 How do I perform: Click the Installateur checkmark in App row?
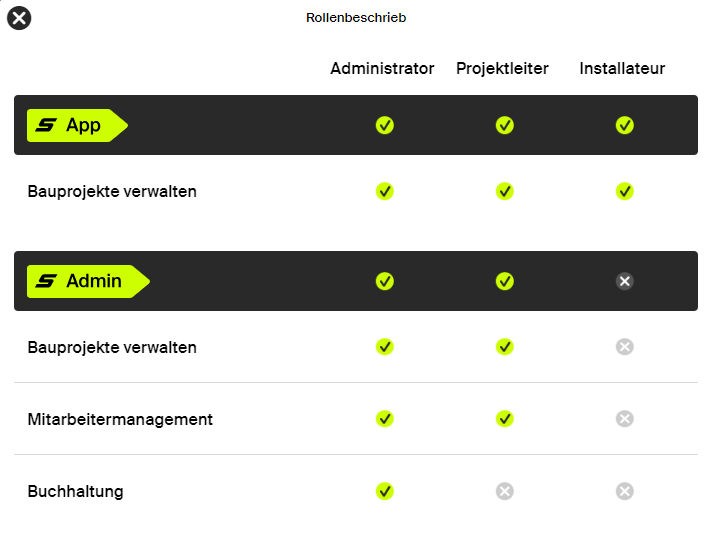(624, 125)
